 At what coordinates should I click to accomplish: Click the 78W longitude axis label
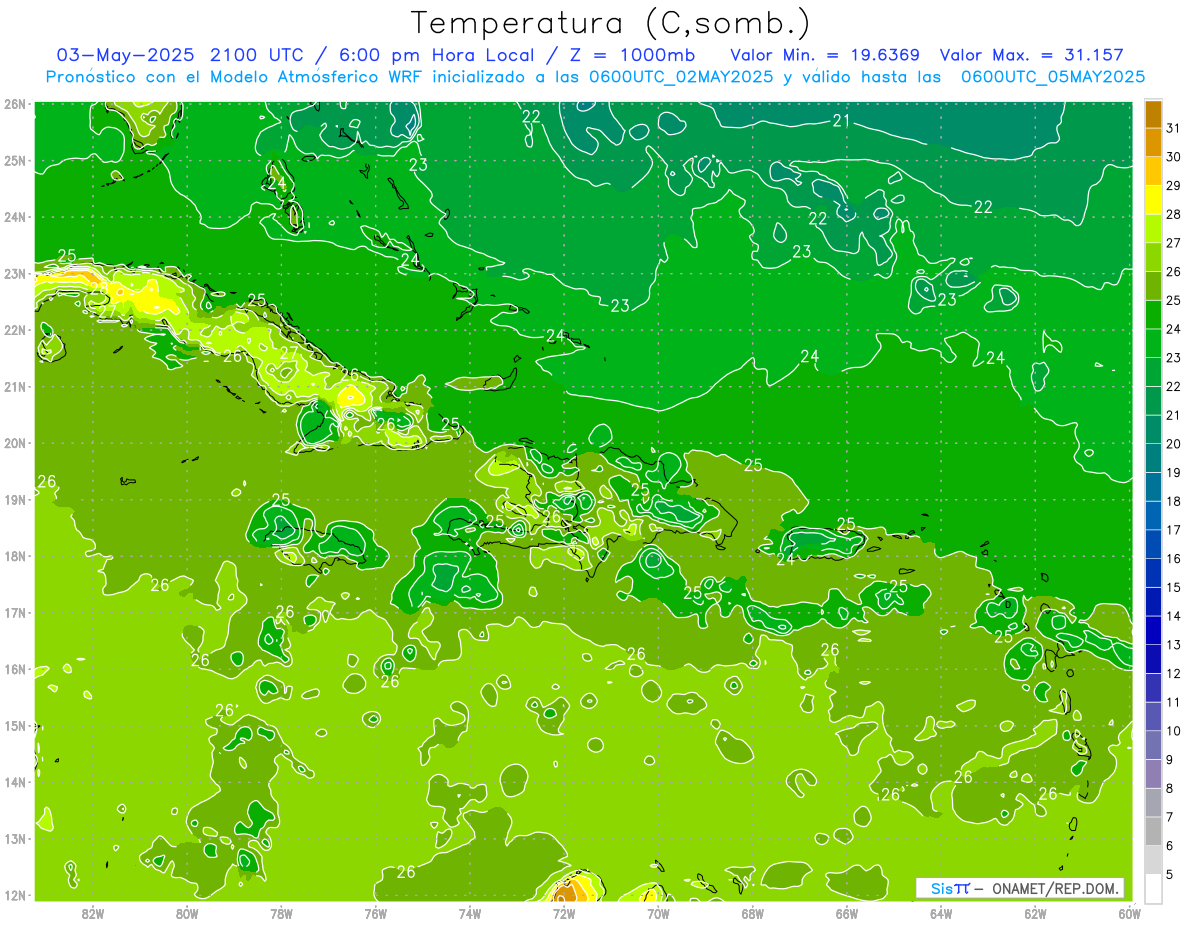281,913
